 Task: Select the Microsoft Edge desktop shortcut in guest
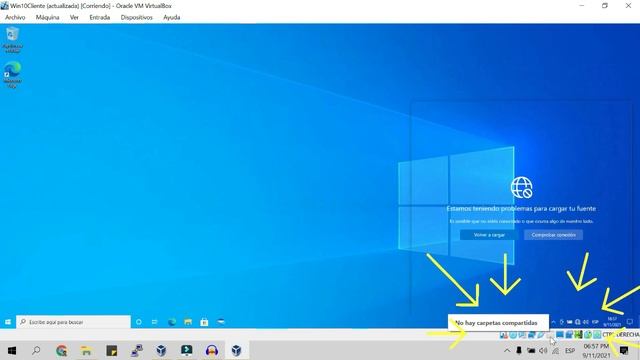point(13,74)
